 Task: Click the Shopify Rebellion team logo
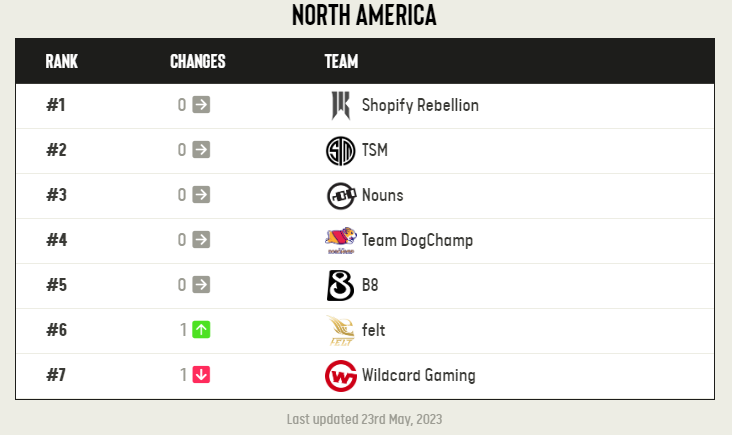click(341, 105)
